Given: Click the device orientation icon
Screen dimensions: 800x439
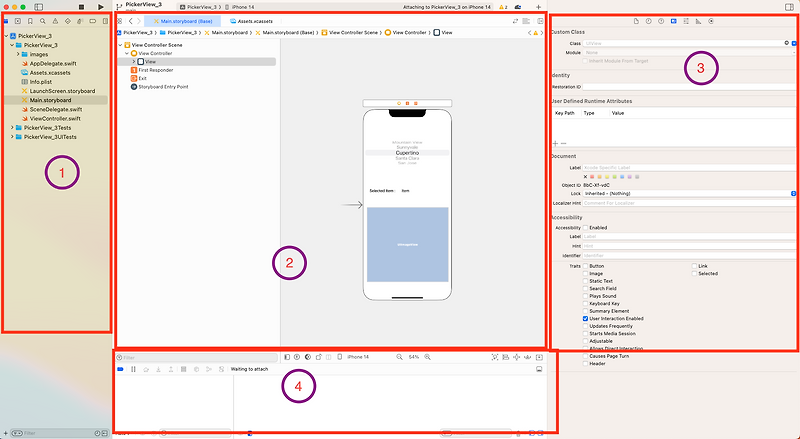Looking at the screenshot, I should (319, 357).
